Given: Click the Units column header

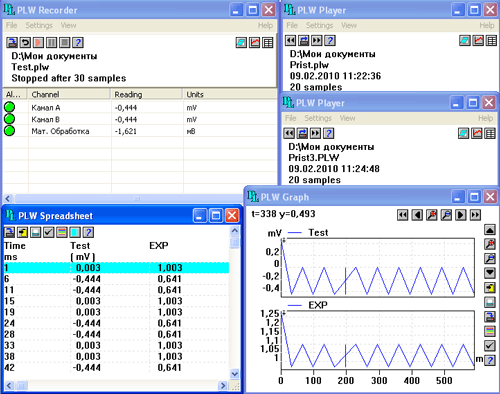Looking at the screenshot, I should tap(230, 95).
